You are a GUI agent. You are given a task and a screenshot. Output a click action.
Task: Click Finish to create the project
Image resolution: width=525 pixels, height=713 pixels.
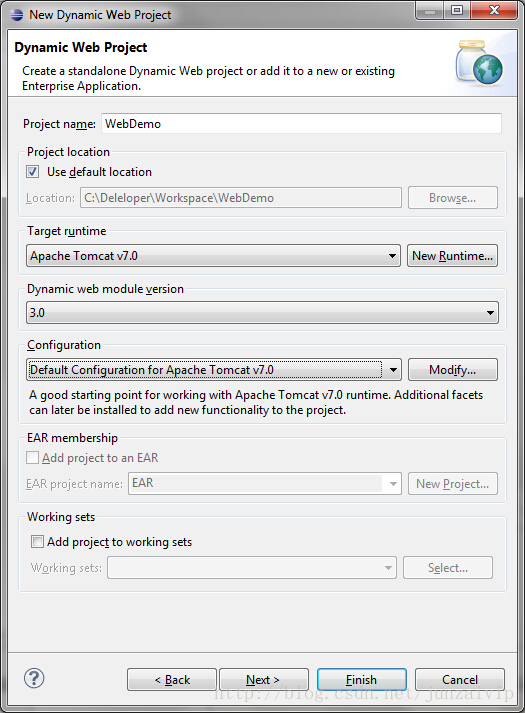click(362, 679)
